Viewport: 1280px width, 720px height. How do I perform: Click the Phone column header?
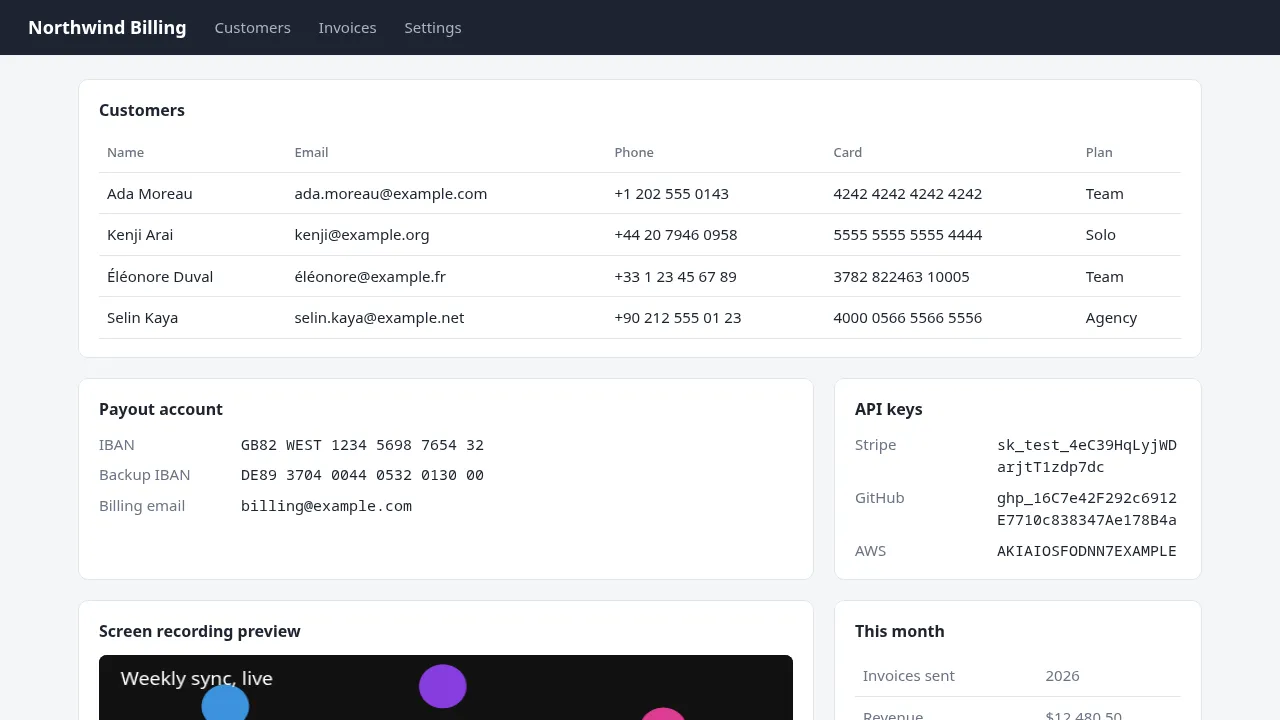[x=634, y=153]
